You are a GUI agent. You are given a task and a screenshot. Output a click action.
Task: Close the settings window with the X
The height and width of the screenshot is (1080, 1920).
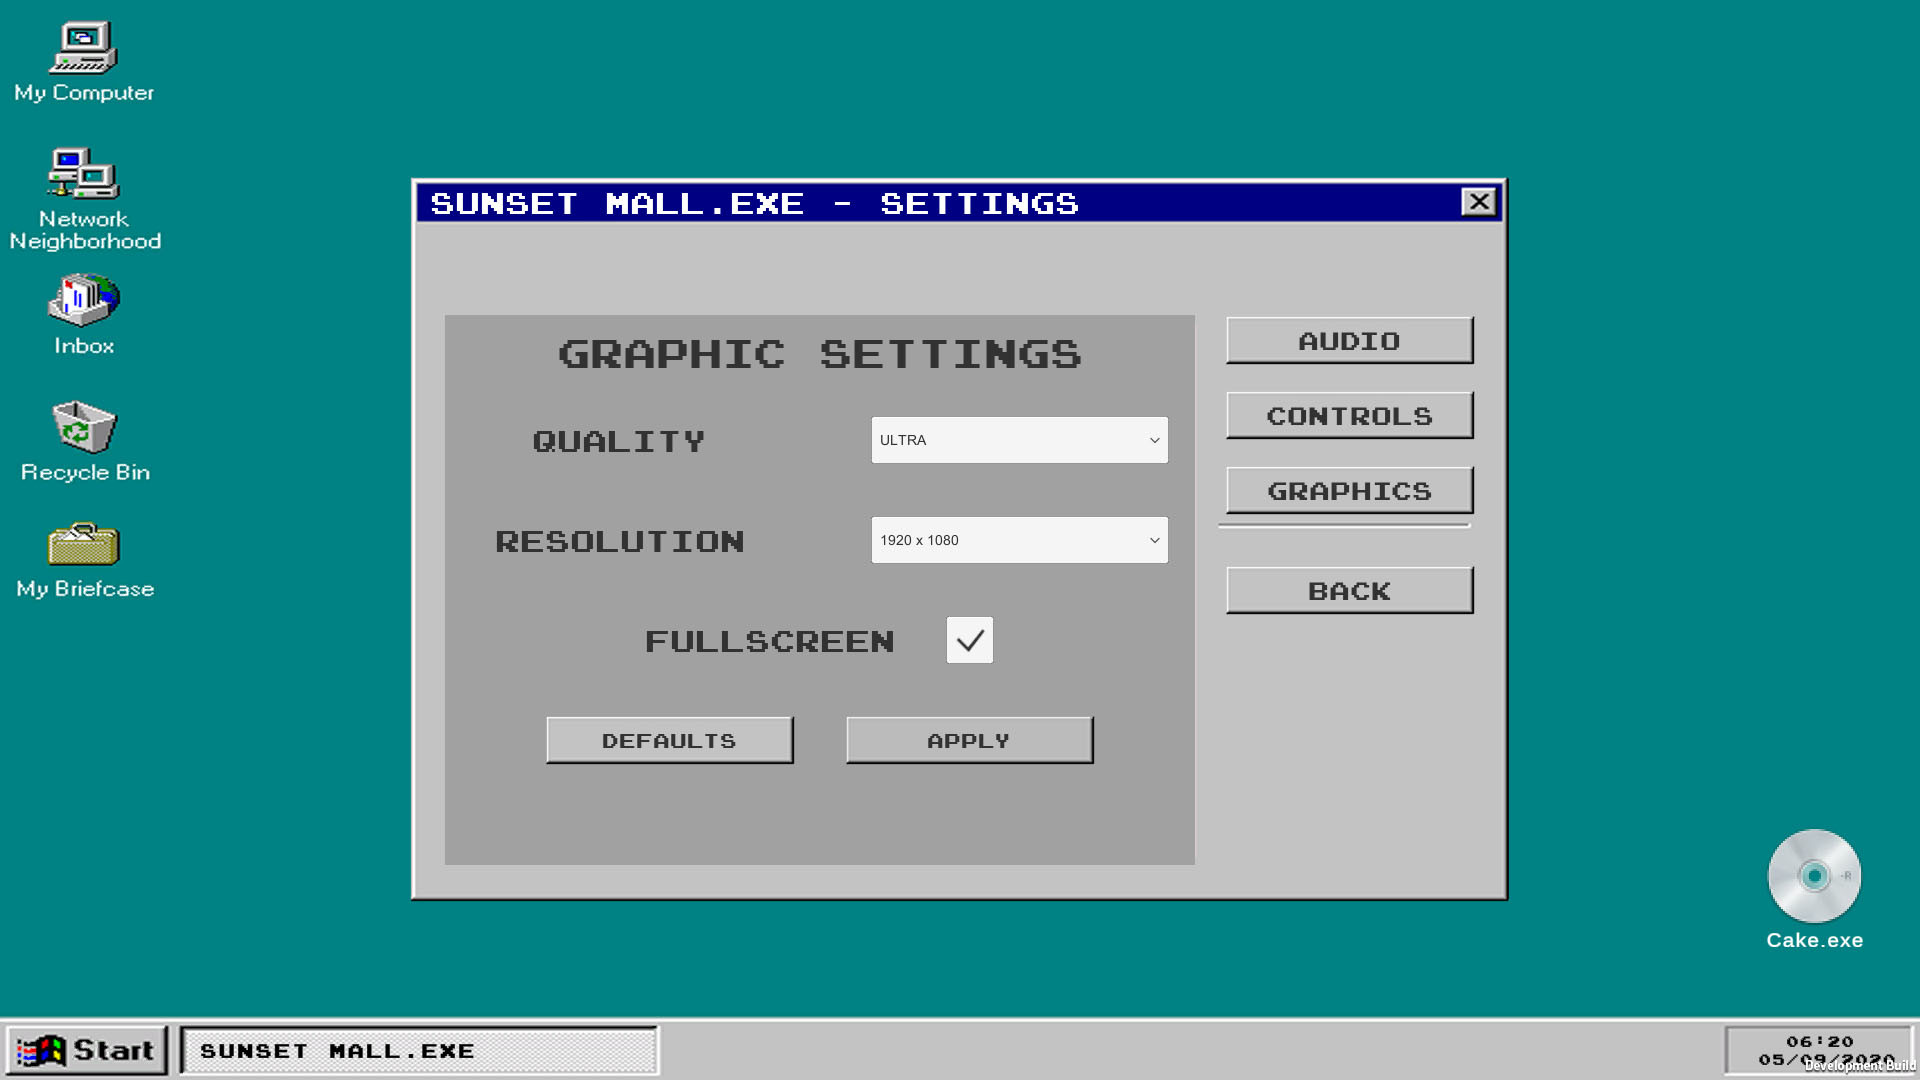(1478, 202)
